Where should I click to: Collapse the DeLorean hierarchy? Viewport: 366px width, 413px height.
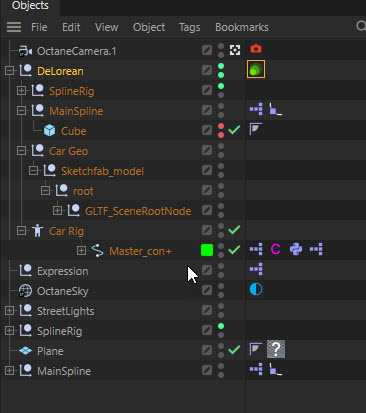click(9, 70)
